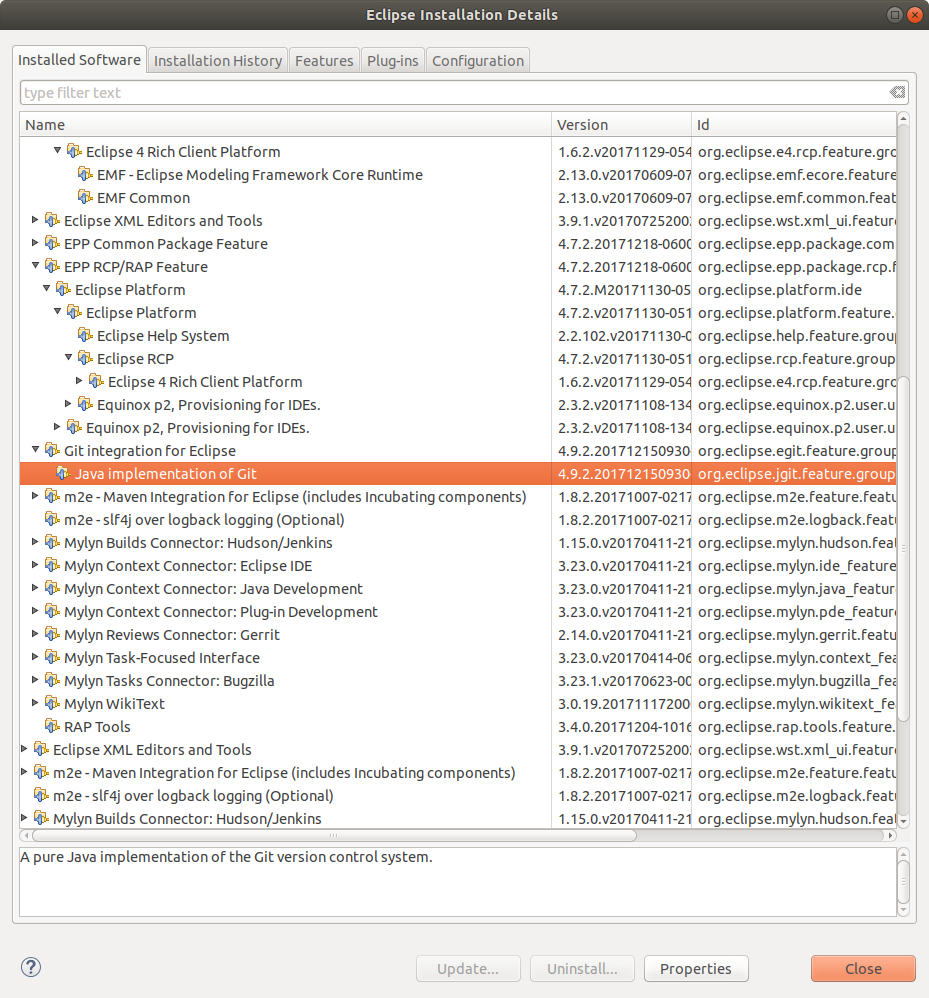Screen dimensions: 929x998
Task: Sort by the Id column header
Action: tap(793, 125)
